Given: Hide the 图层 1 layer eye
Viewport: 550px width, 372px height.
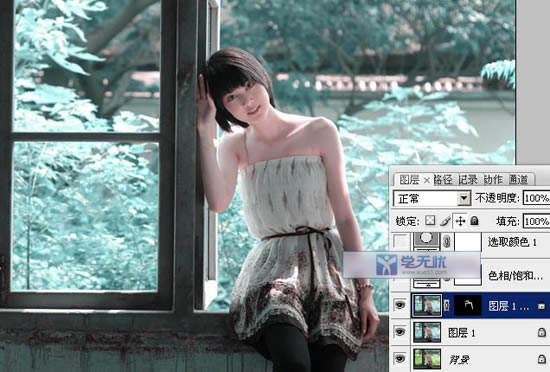Looking at the screenshot, I should click(x=400, y=331).
